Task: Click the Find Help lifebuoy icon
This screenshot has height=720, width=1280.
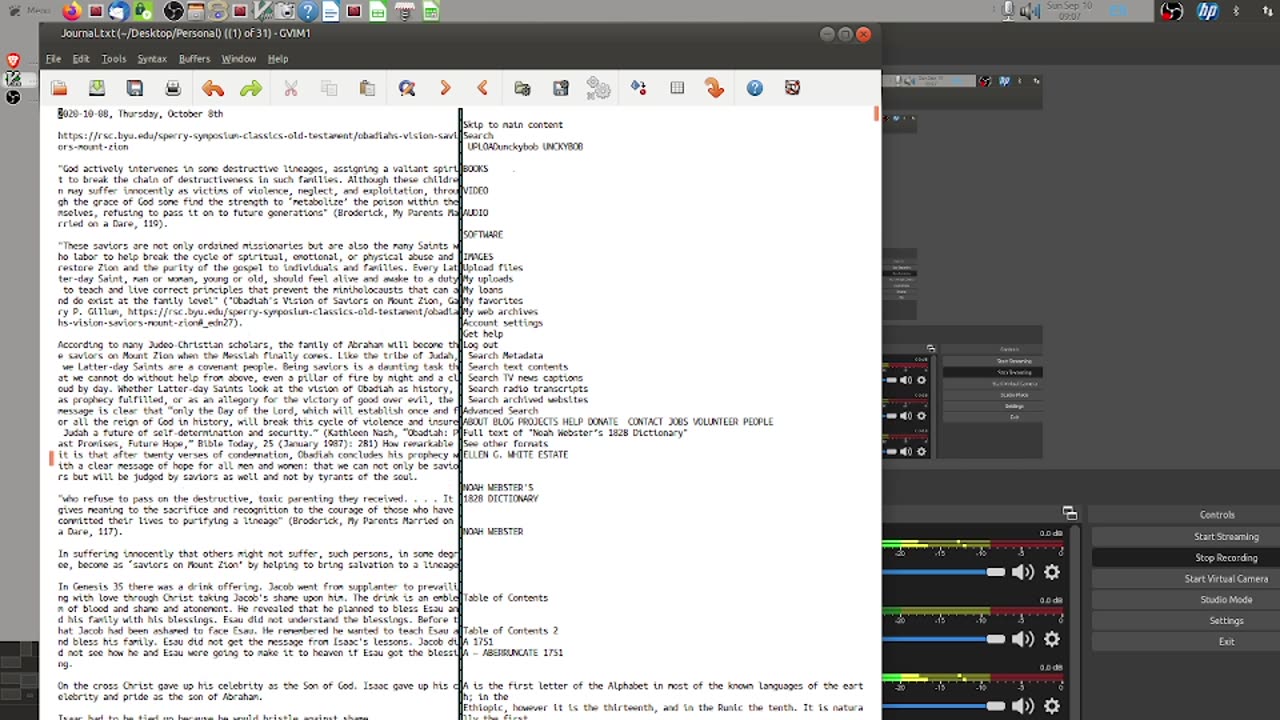Action: 792,88
